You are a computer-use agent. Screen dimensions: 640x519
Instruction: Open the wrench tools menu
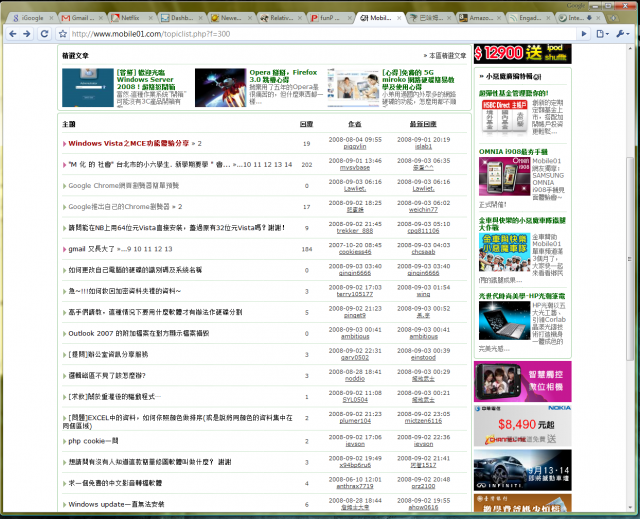tap(623, 34)
